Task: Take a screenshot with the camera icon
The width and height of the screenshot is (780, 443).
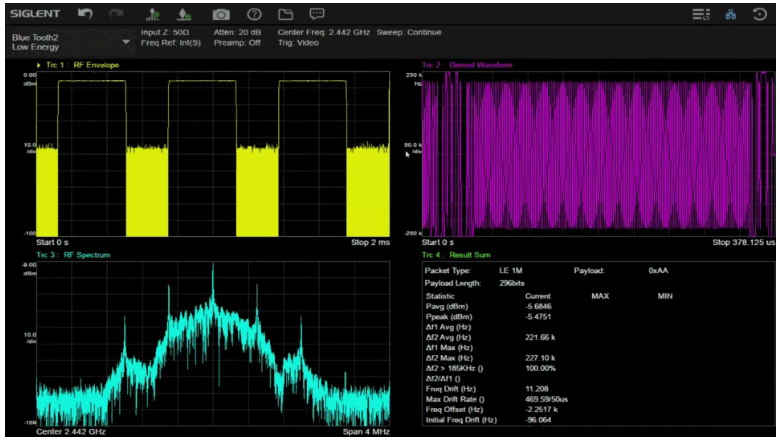Action: point(221,14)
